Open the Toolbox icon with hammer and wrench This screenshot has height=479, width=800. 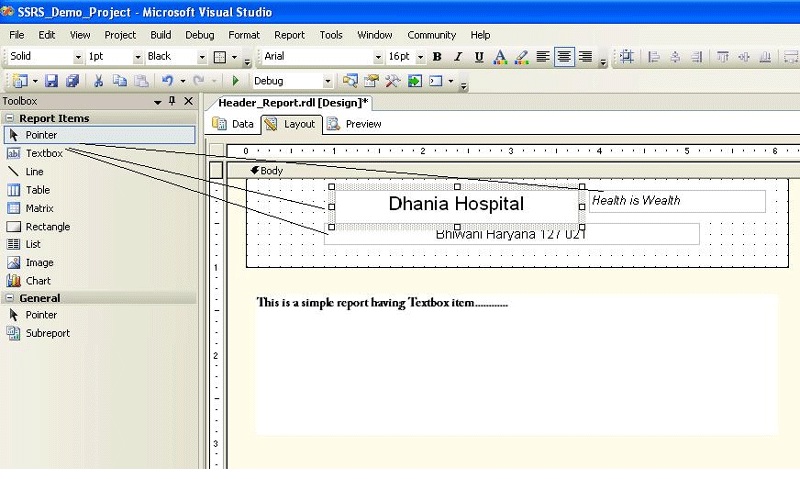click(393, 81)
